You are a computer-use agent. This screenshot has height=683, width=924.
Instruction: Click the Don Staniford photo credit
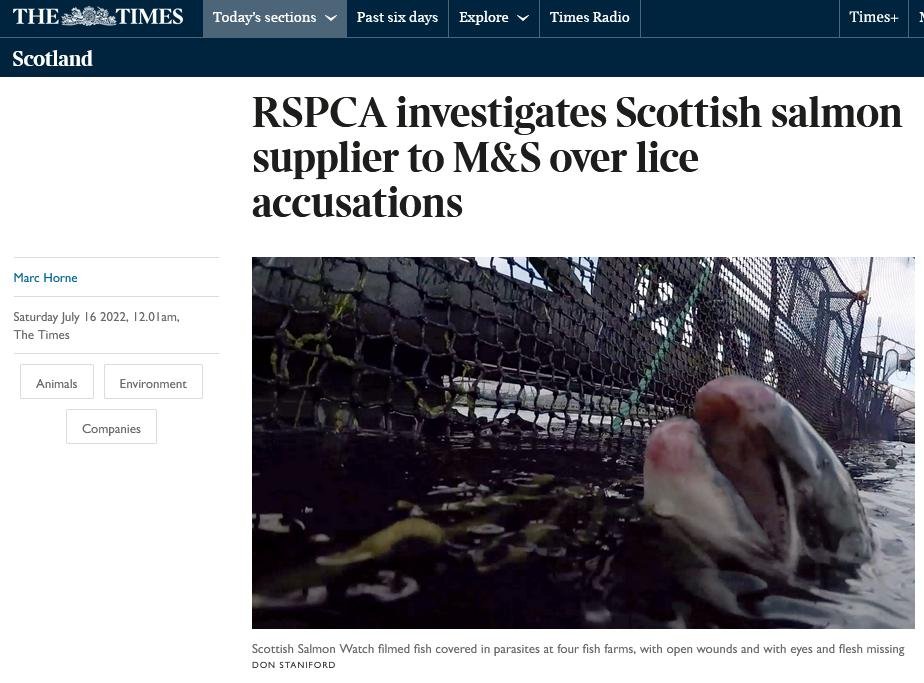tap(293, 665)
